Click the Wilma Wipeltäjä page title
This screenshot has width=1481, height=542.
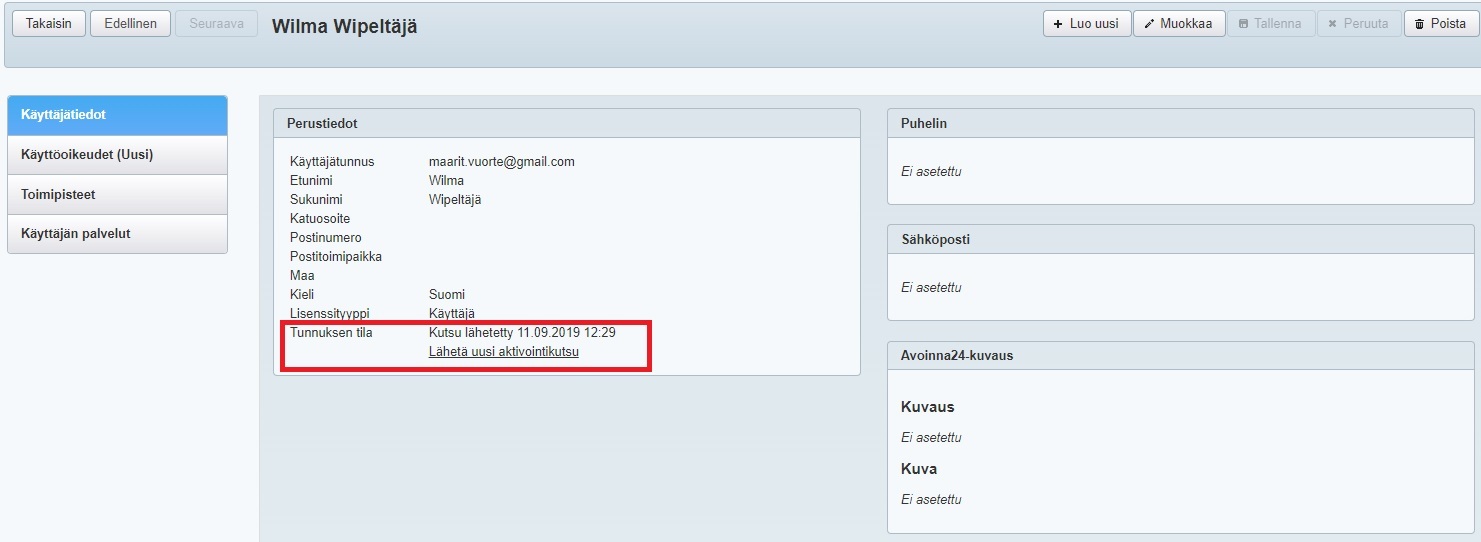[345, 27]
